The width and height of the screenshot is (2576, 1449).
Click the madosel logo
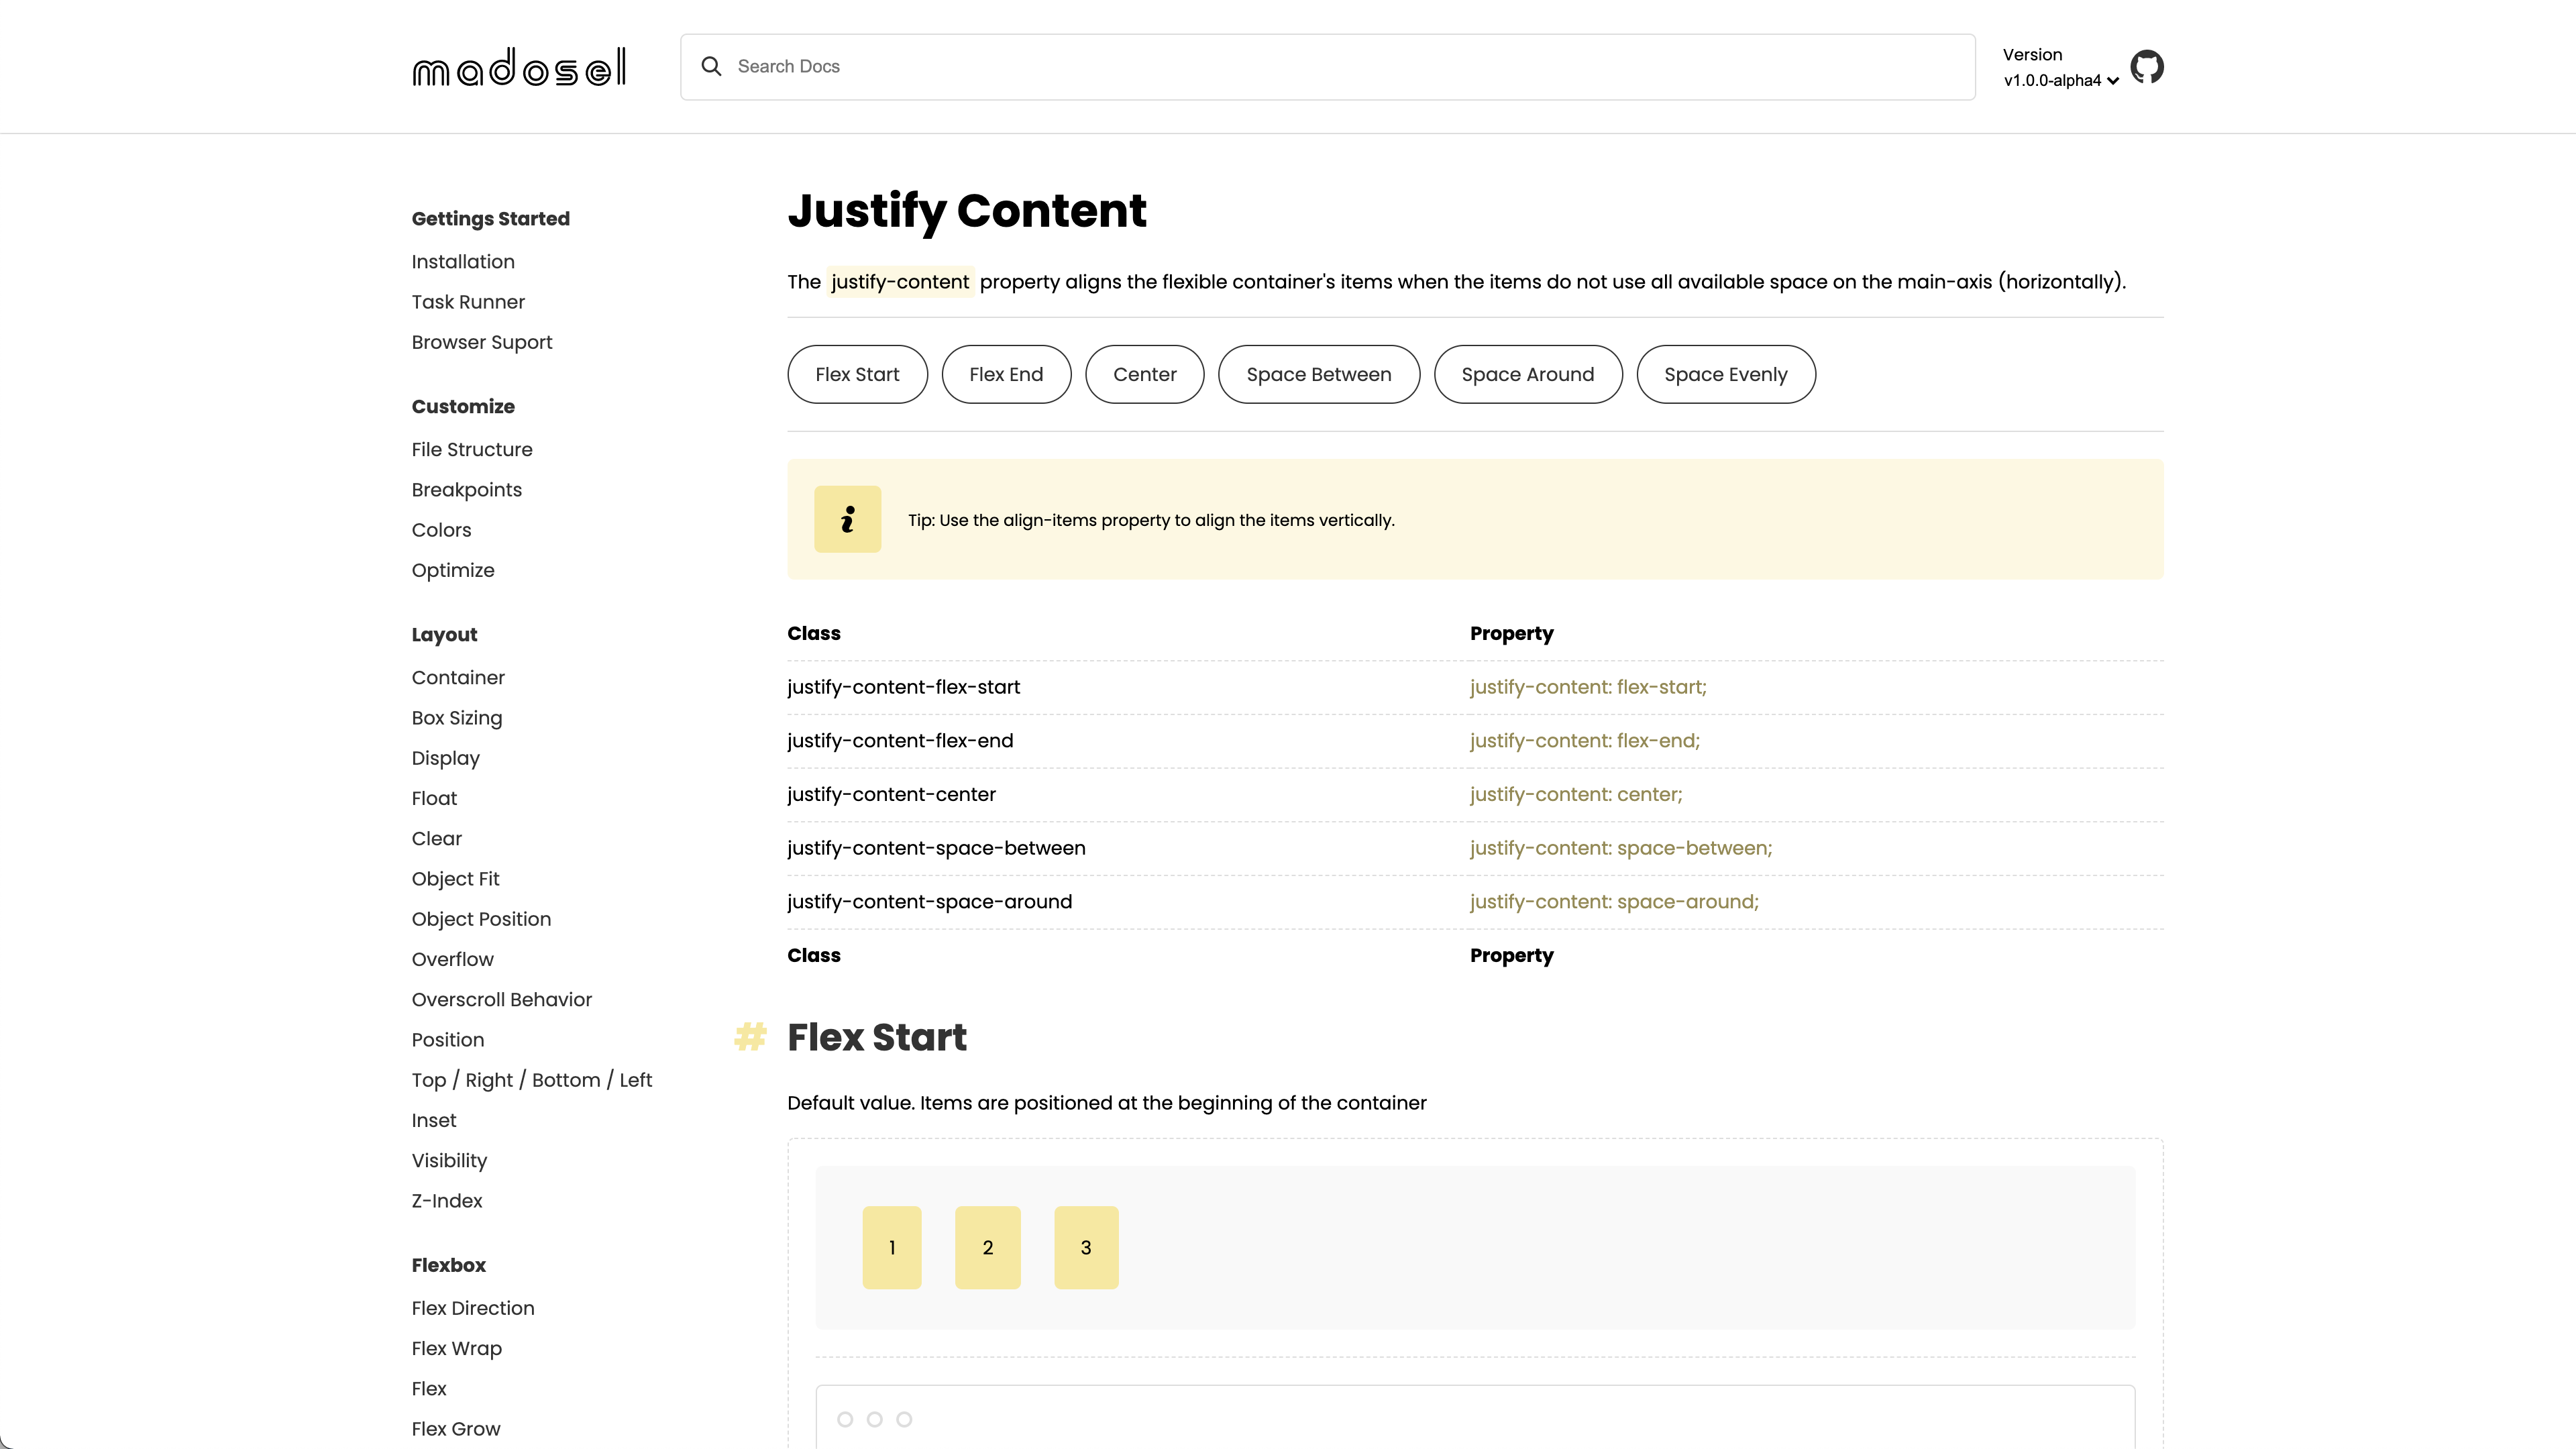[519, 67]
